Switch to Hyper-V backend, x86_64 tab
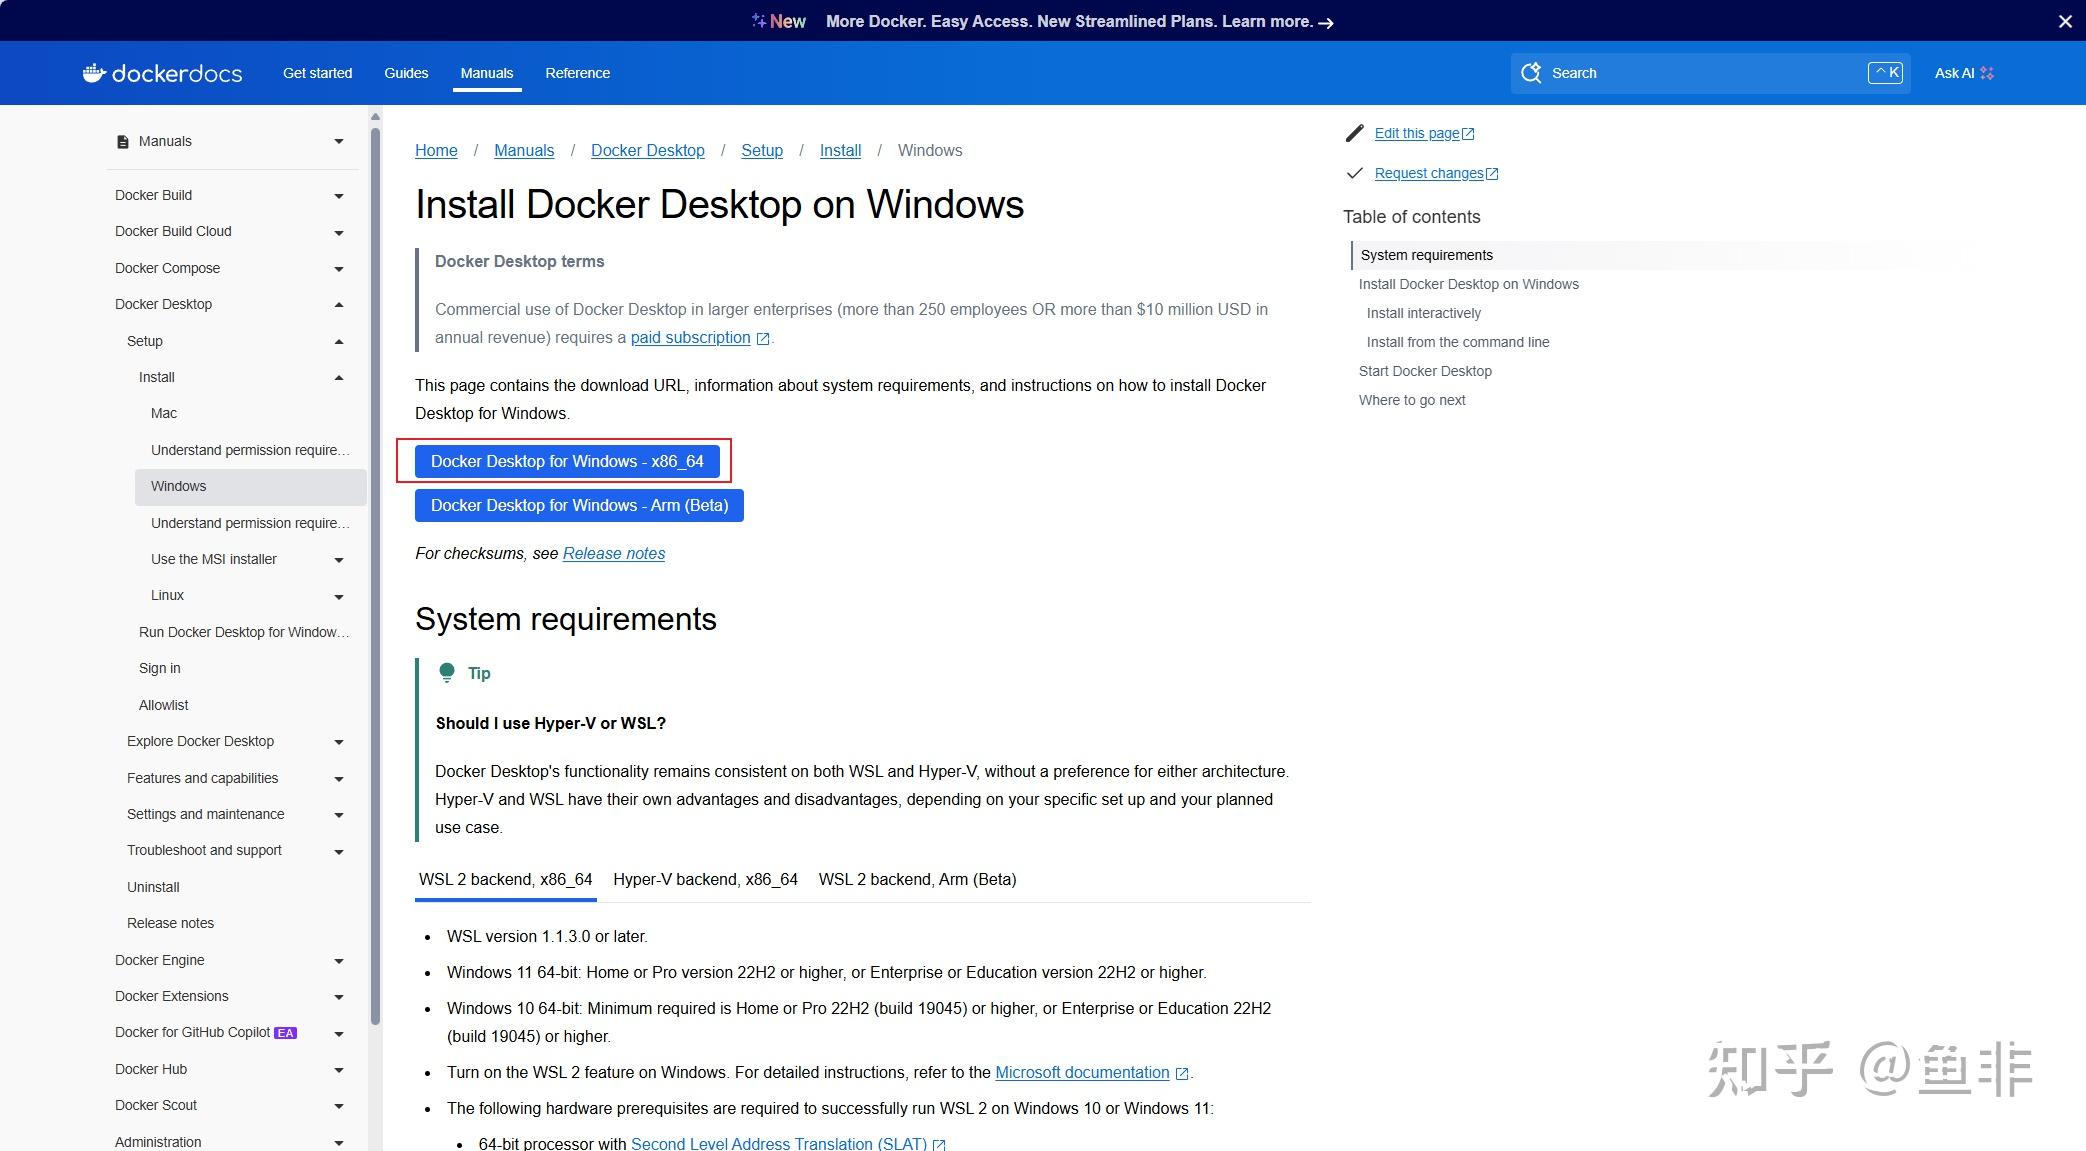2086x1151 pixels. pos(705,879)
